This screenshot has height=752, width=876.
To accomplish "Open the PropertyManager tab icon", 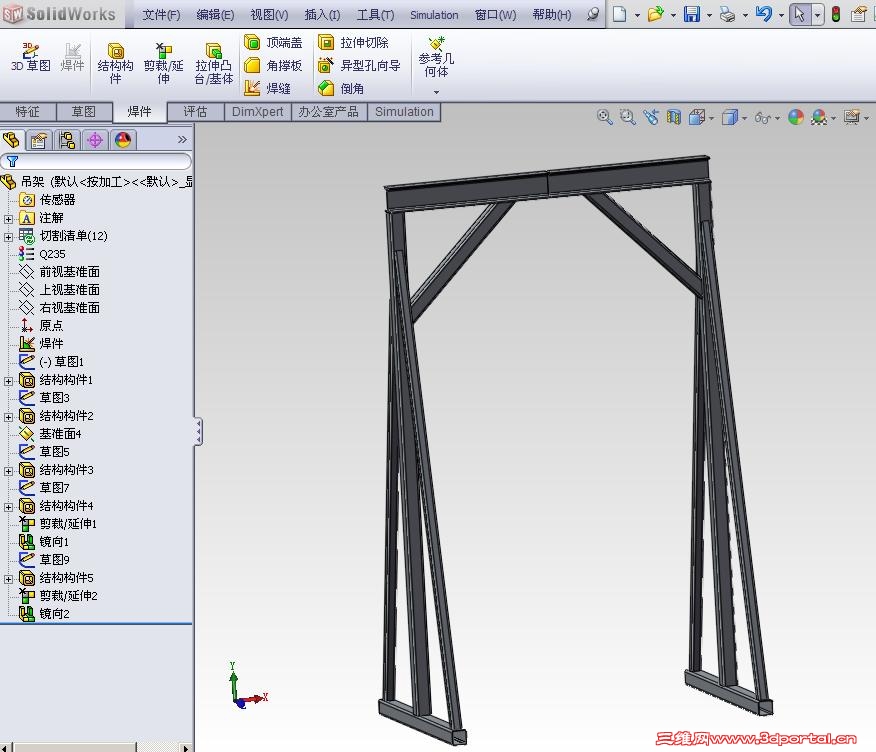I will click(x=39, y=140).
